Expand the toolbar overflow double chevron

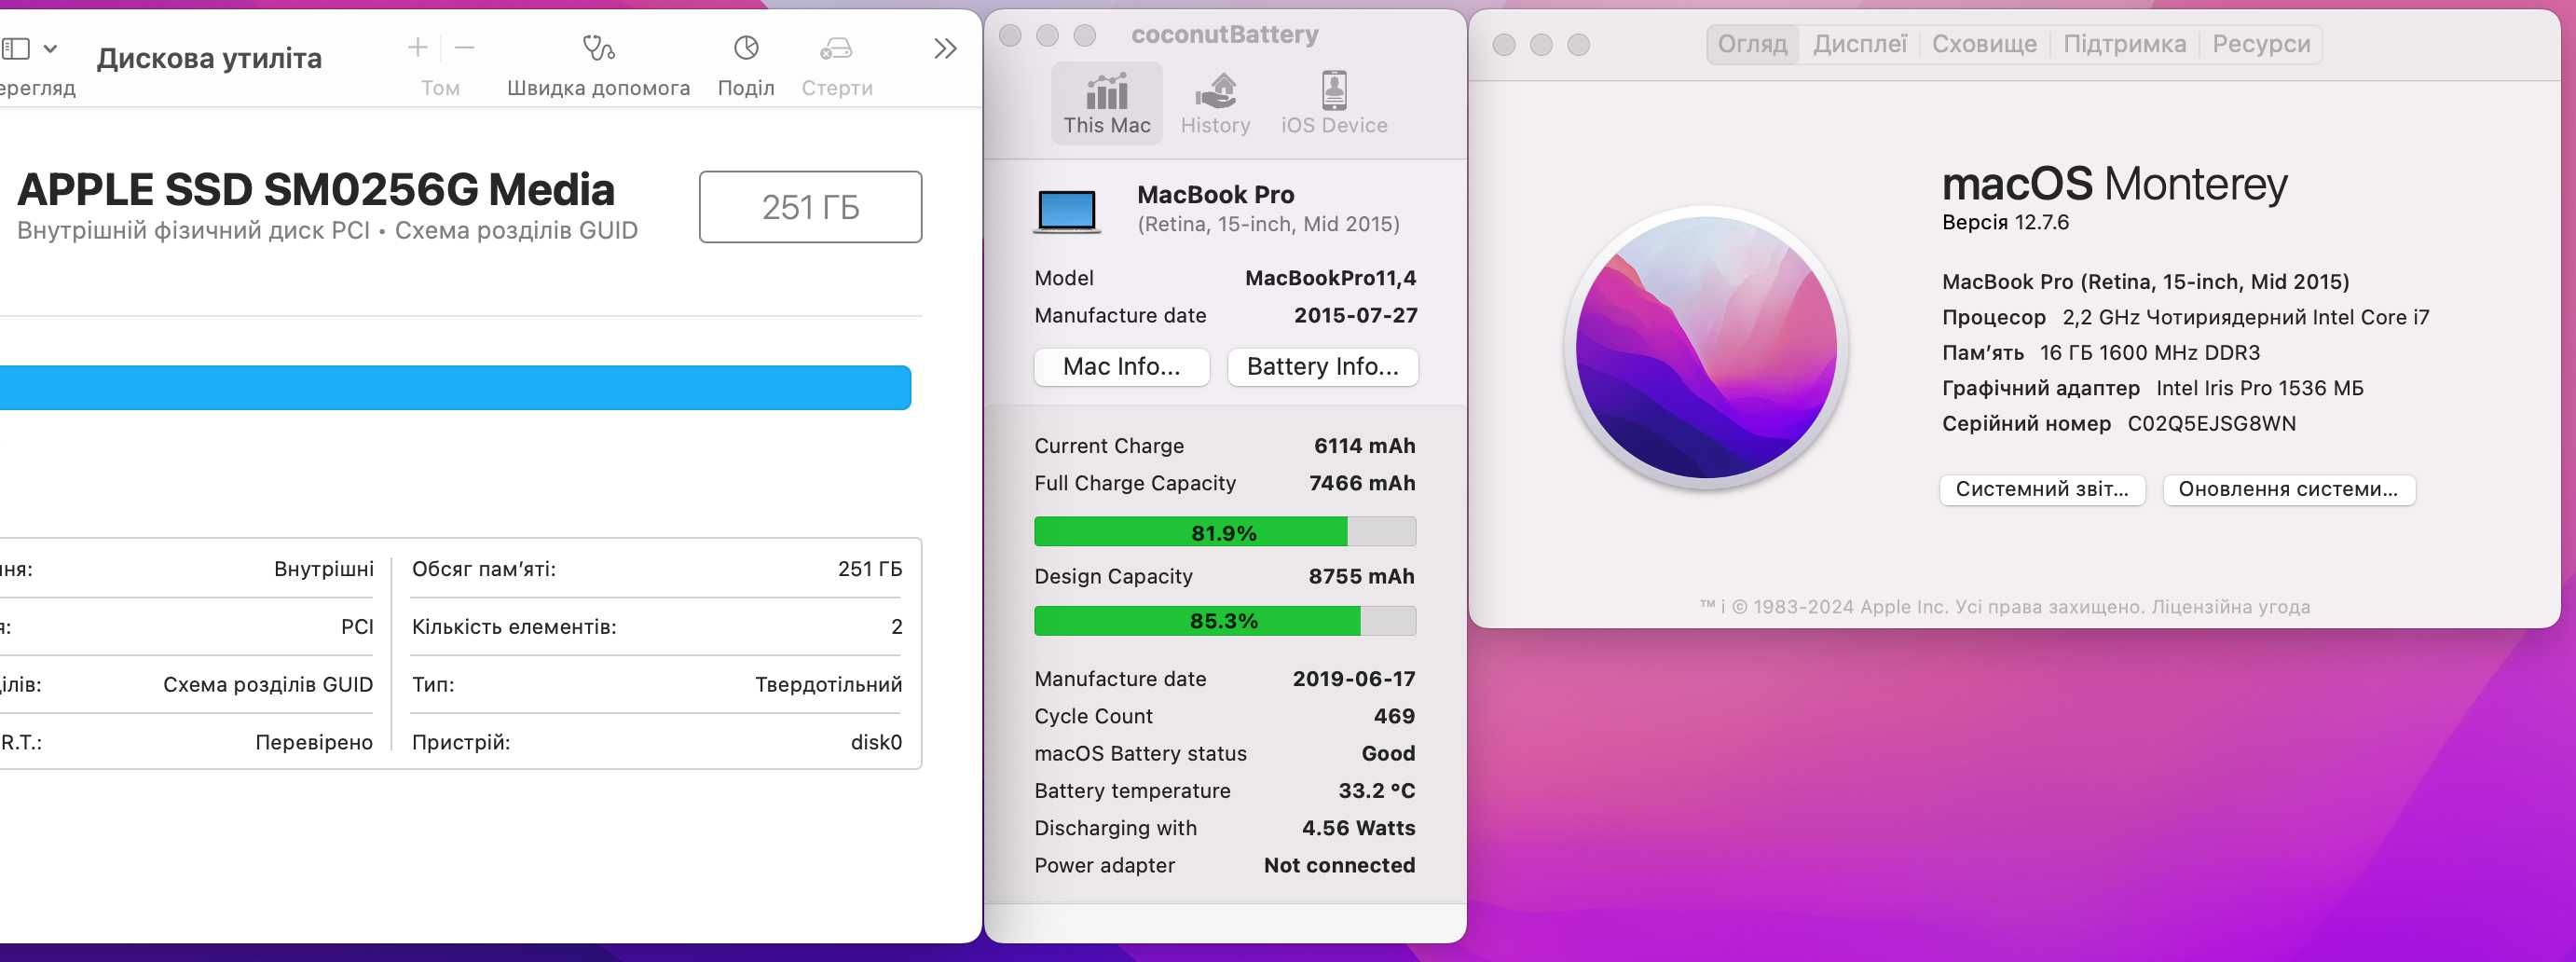(945, 48)
